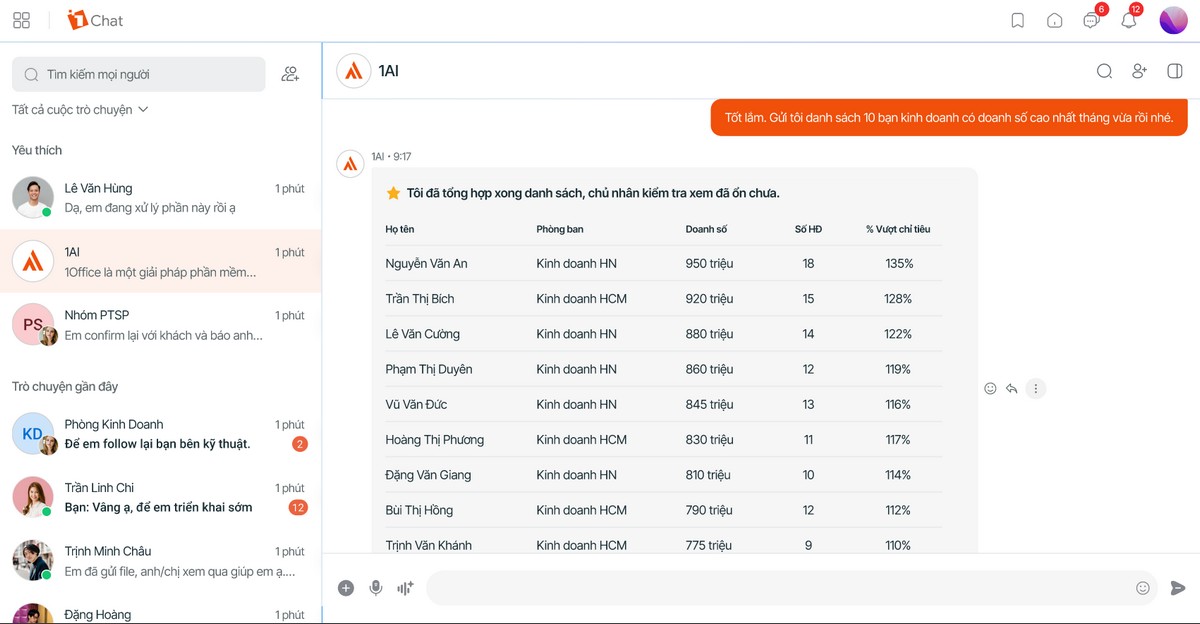Send the message with send arrow
1200x624 pixels.
[x=1178, y=588]
